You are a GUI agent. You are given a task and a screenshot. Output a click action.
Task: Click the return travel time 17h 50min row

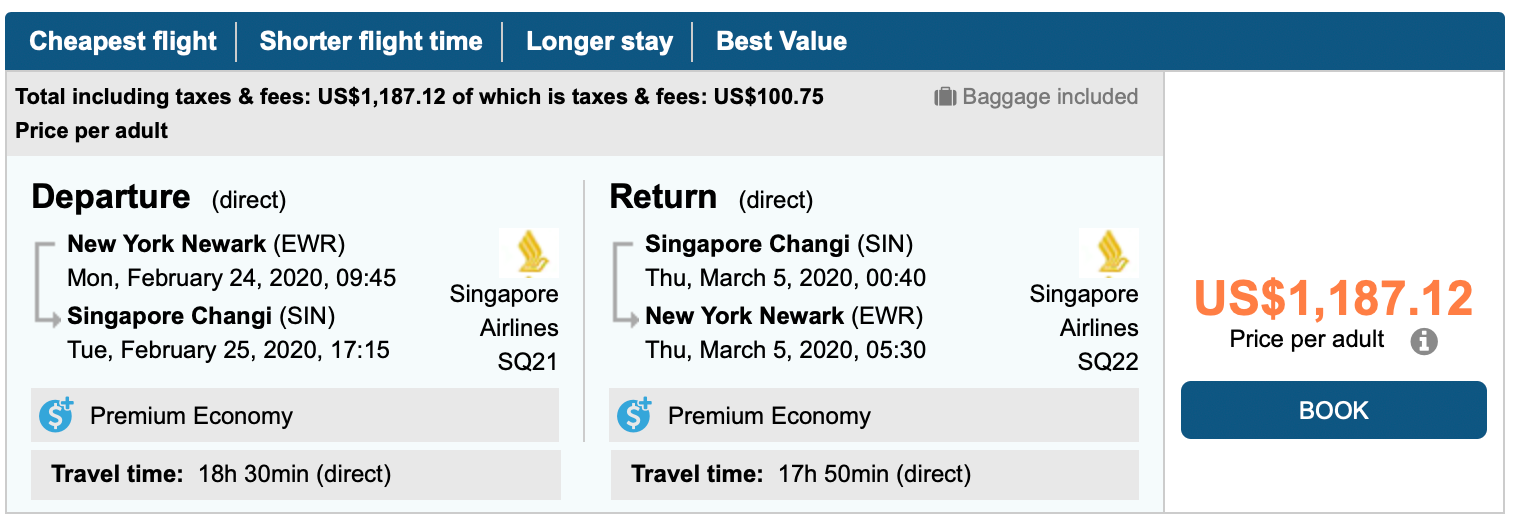click(873, 474)
